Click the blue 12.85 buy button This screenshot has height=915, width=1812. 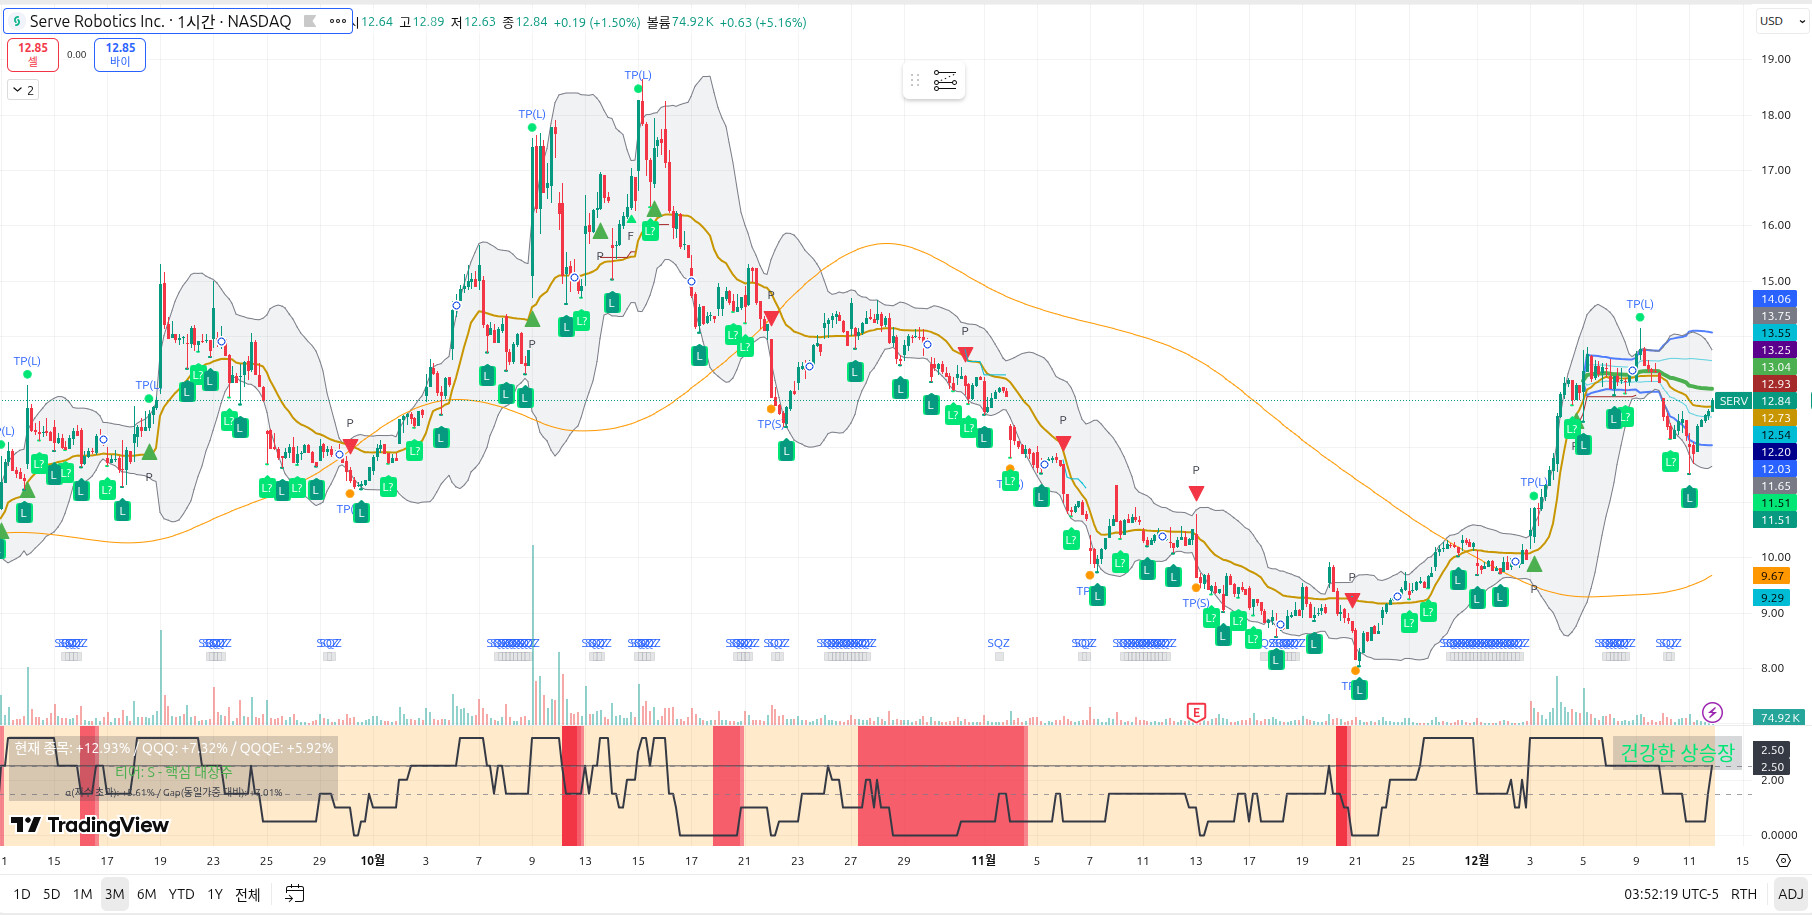click(120, 54)
